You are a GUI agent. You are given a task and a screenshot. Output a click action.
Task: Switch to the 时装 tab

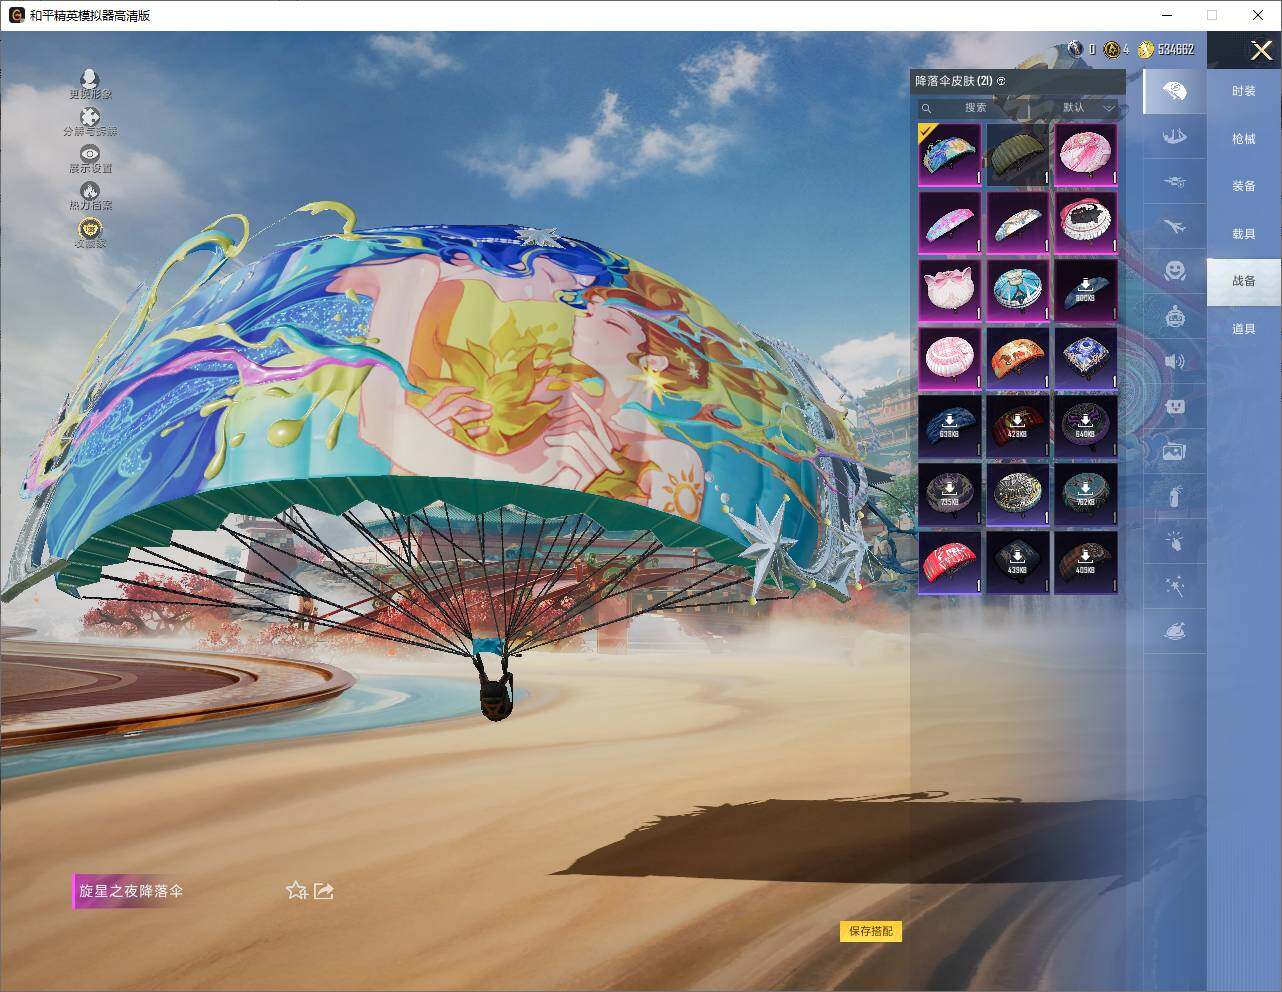click(x=1243, y=91)
